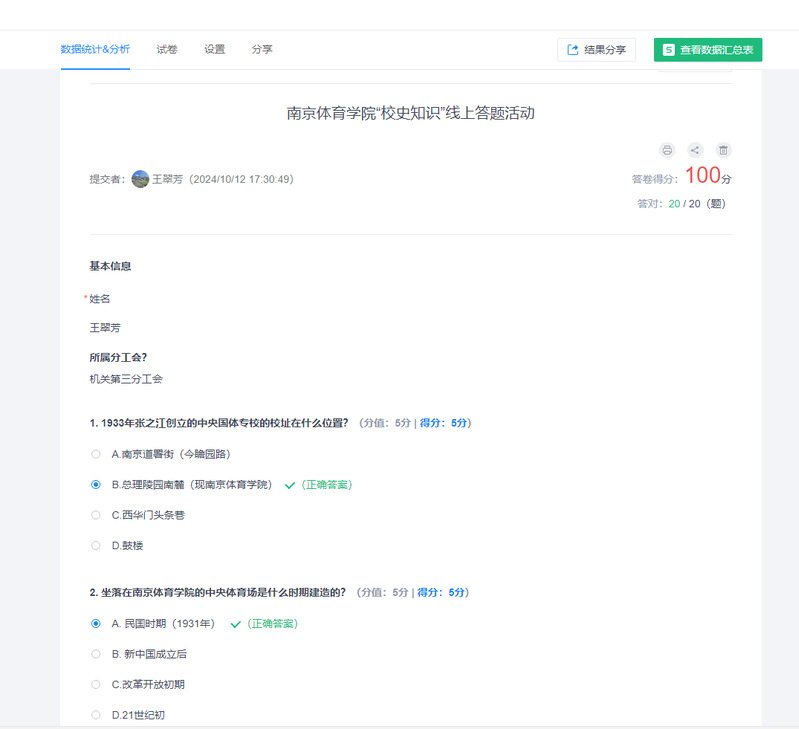The height and width of the screenshot is (729, 799).
Task: Switch to the 试卷 tab
Action: click(167, 49)
